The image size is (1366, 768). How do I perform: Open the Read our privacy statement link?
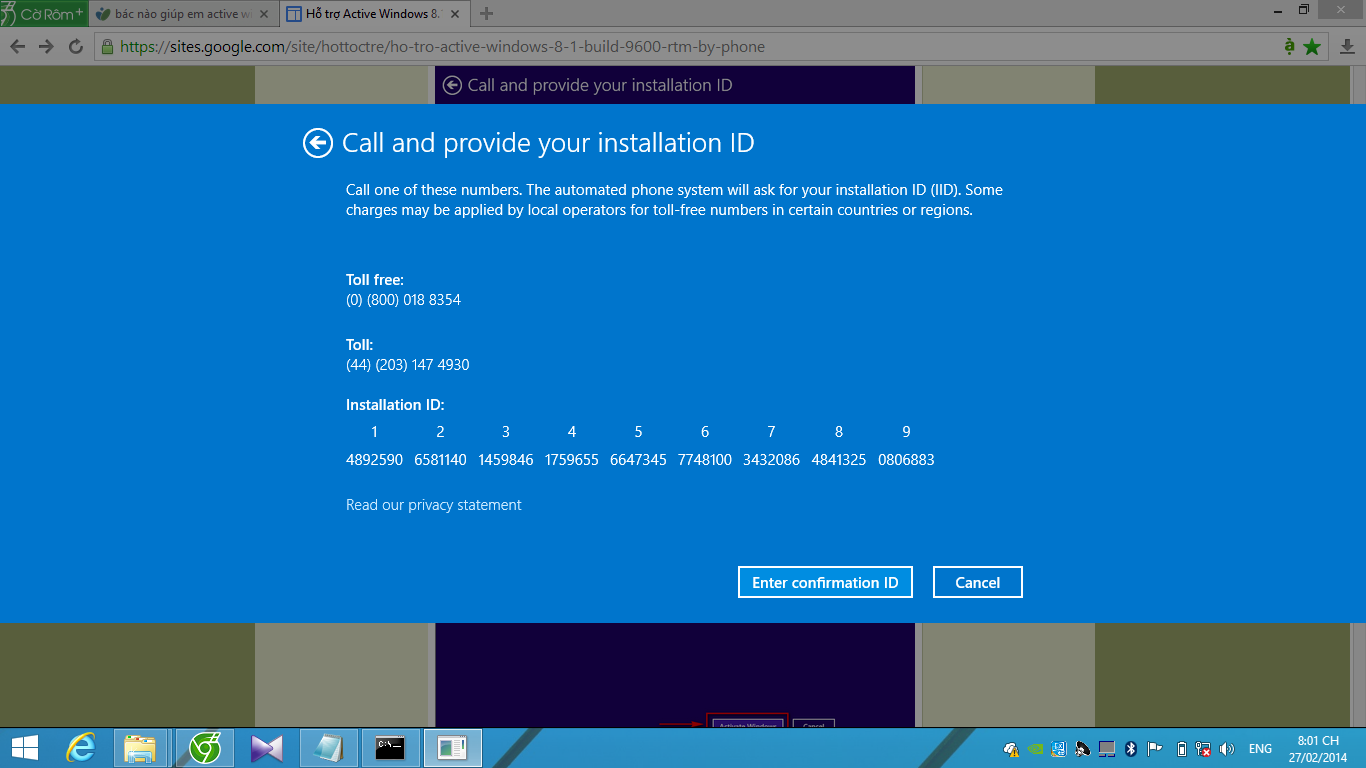click(x=434, y=505)
